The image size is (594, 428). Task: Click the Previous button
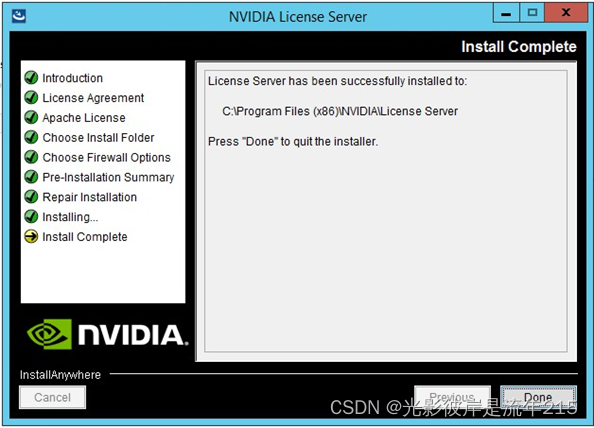[x=452, y=397]
